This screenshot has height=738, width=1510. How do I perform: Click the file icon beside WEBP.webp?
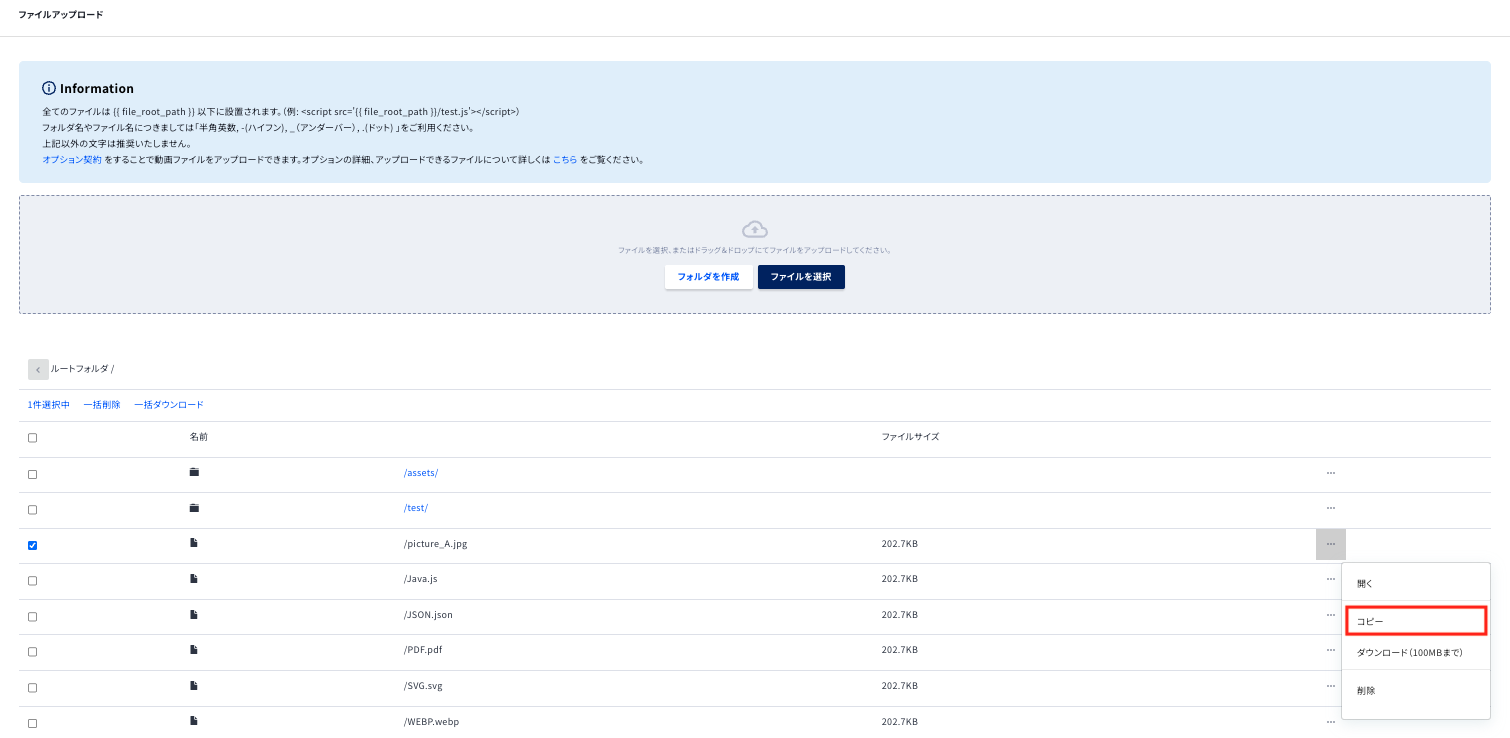[x=194, y=721]
